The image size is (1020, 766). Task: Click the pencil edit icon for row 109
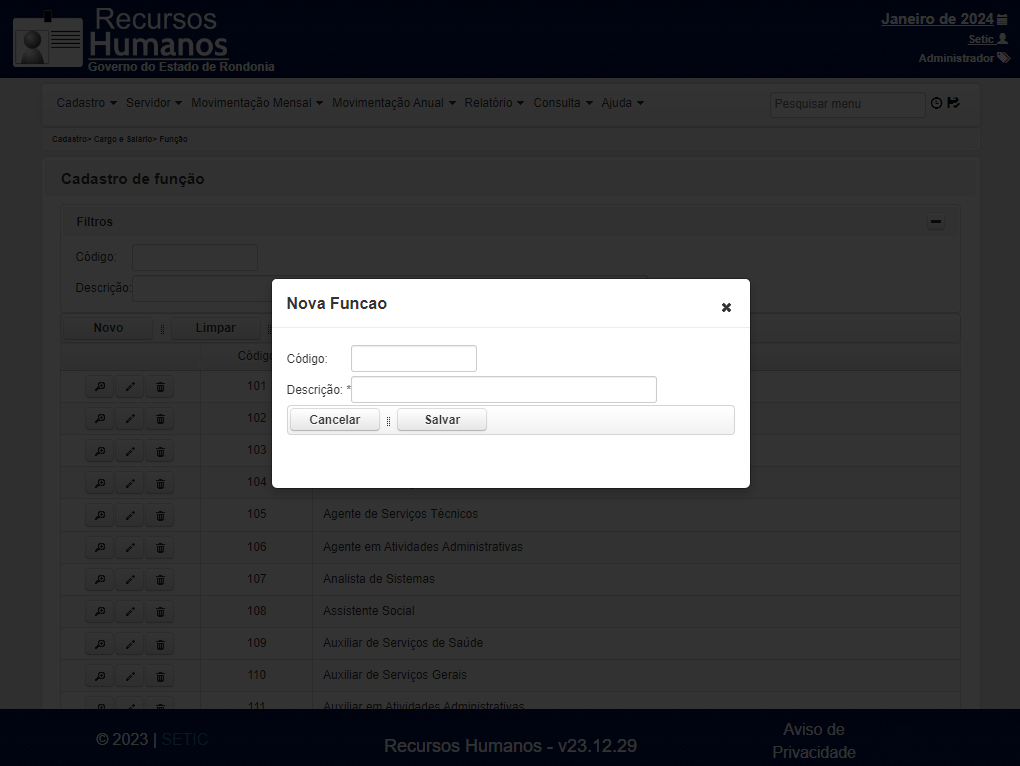pos(130,644)
